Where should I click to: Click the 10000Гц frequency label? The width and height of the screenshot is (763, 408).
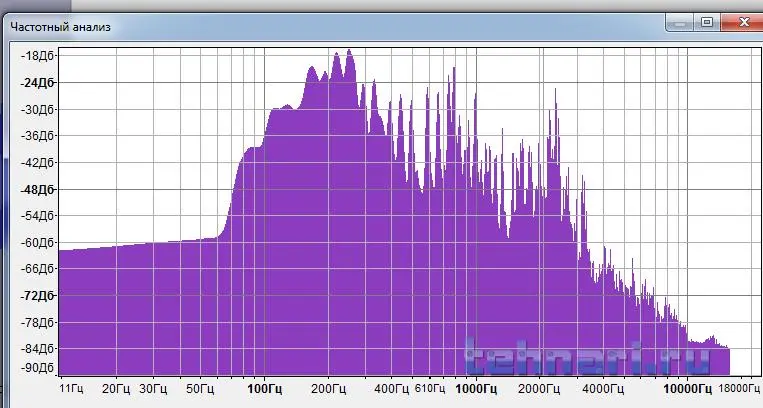coord(688,389)
